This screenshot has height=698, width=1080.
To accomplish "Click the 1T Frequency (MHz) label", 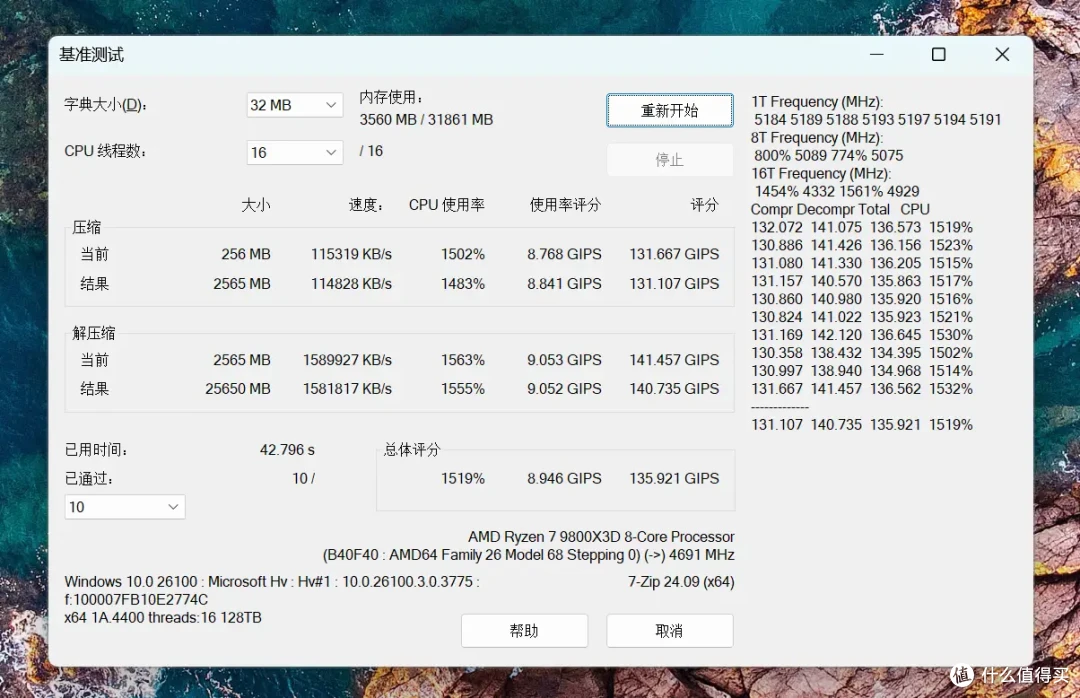I will click(817, 102).
